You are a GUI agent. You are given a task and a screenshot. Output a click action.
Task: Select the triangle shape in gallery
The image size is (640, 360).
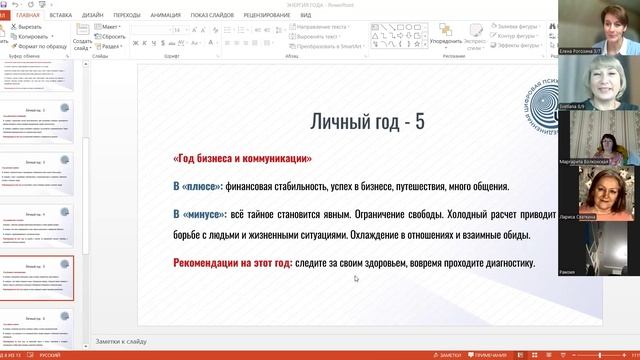click(375, 36)
